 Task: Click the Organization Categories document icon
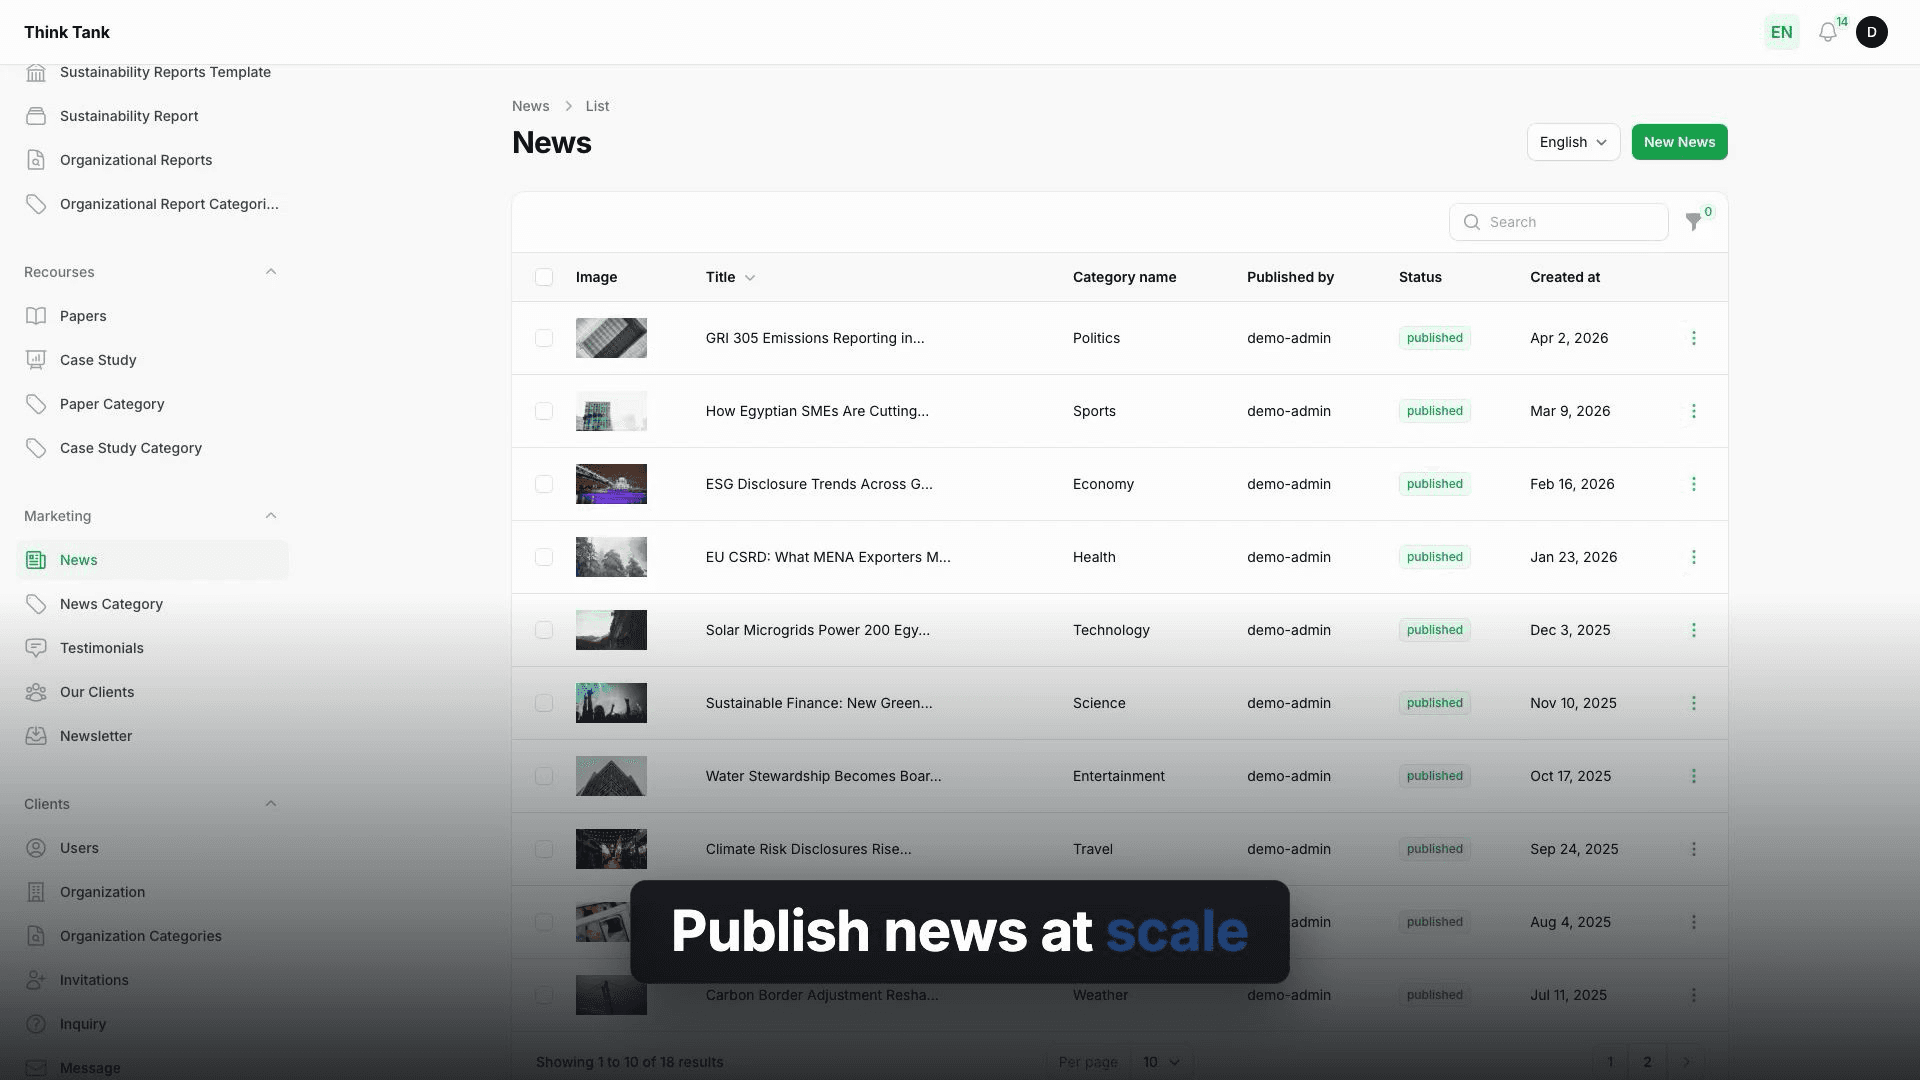point(36,936)
